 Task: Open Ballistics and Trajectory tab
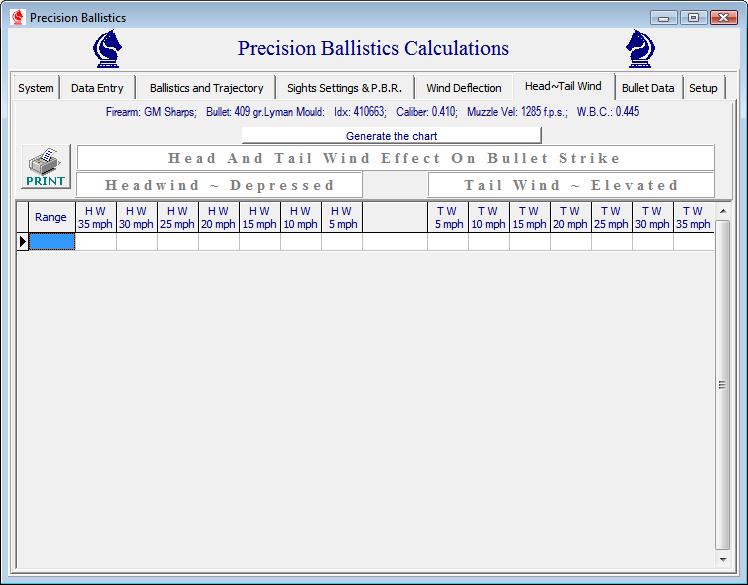(206, 88)
